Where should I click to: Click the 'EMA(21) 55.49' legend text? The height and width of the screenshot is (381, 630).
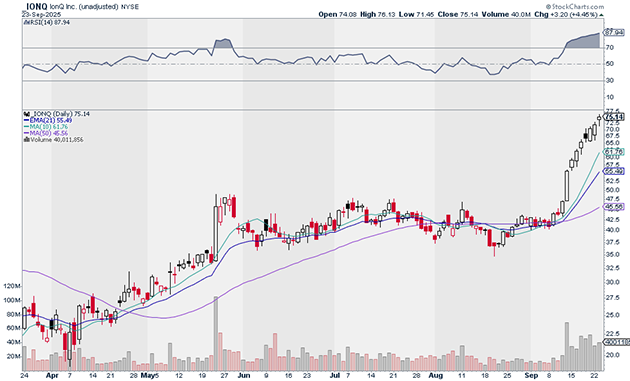tap(51, 121)
